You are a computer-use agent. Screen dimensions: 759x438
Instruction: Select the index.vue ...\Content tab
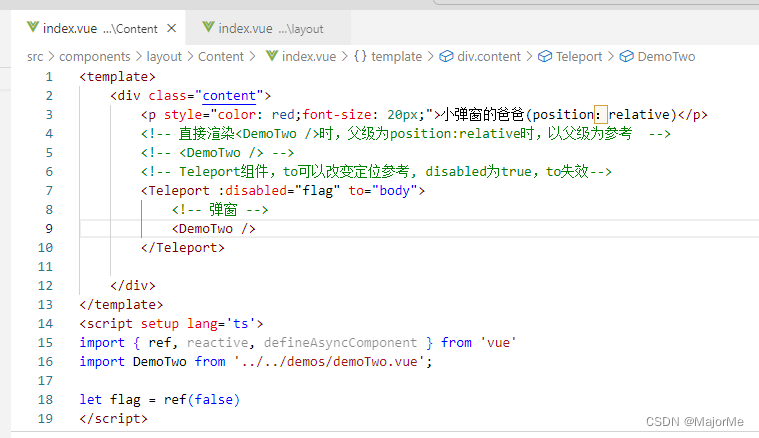tap(99, 29)
